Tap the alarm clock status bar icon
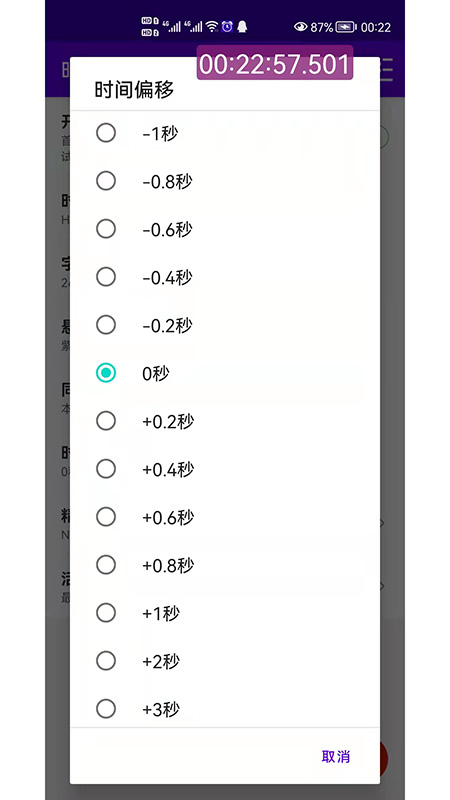Viewport: 450px width, 800px height. tap(227, 27)
